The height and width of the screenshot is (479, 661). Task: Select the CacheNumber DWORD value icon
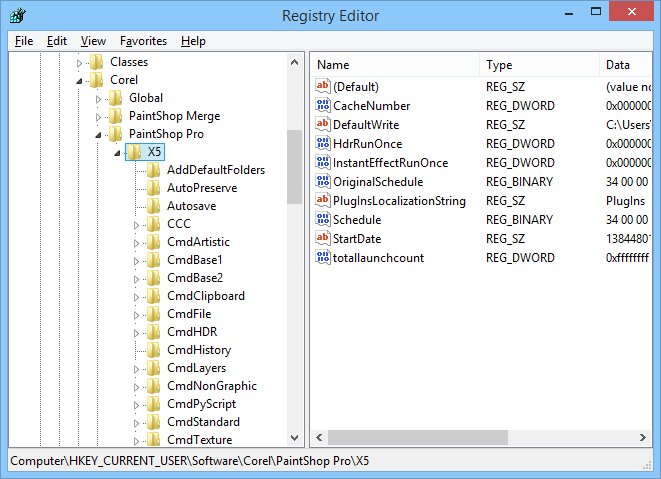(x=322, y=105)
